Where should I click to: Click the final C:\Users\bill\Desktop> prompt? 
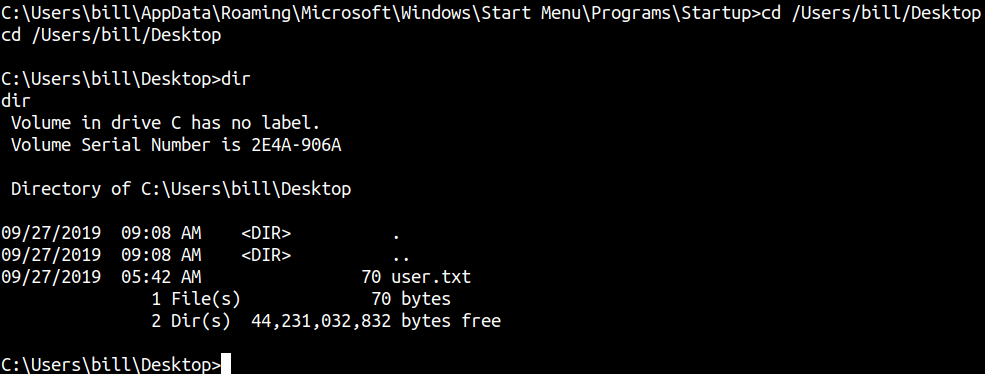coord(111,365)
